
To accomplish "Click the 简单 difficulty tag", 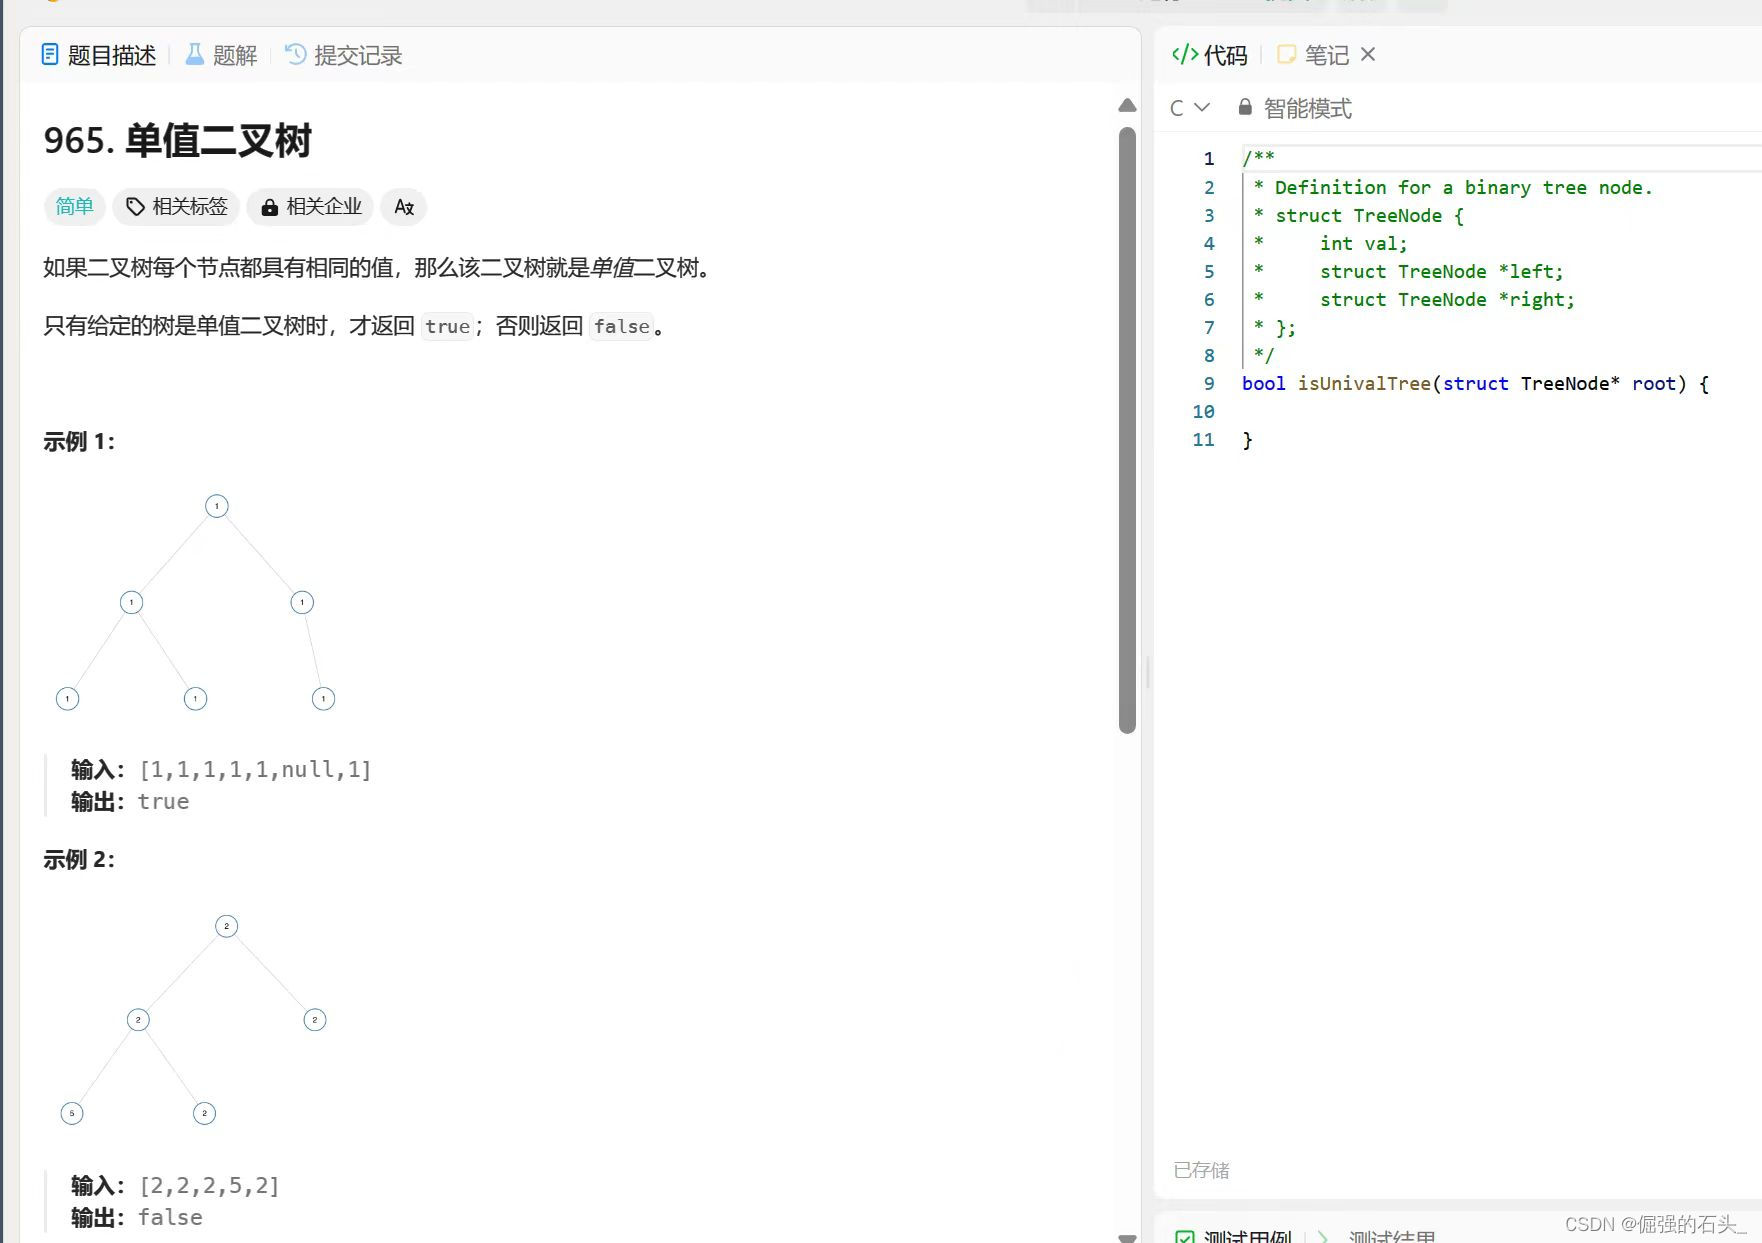I will point(74,206).
